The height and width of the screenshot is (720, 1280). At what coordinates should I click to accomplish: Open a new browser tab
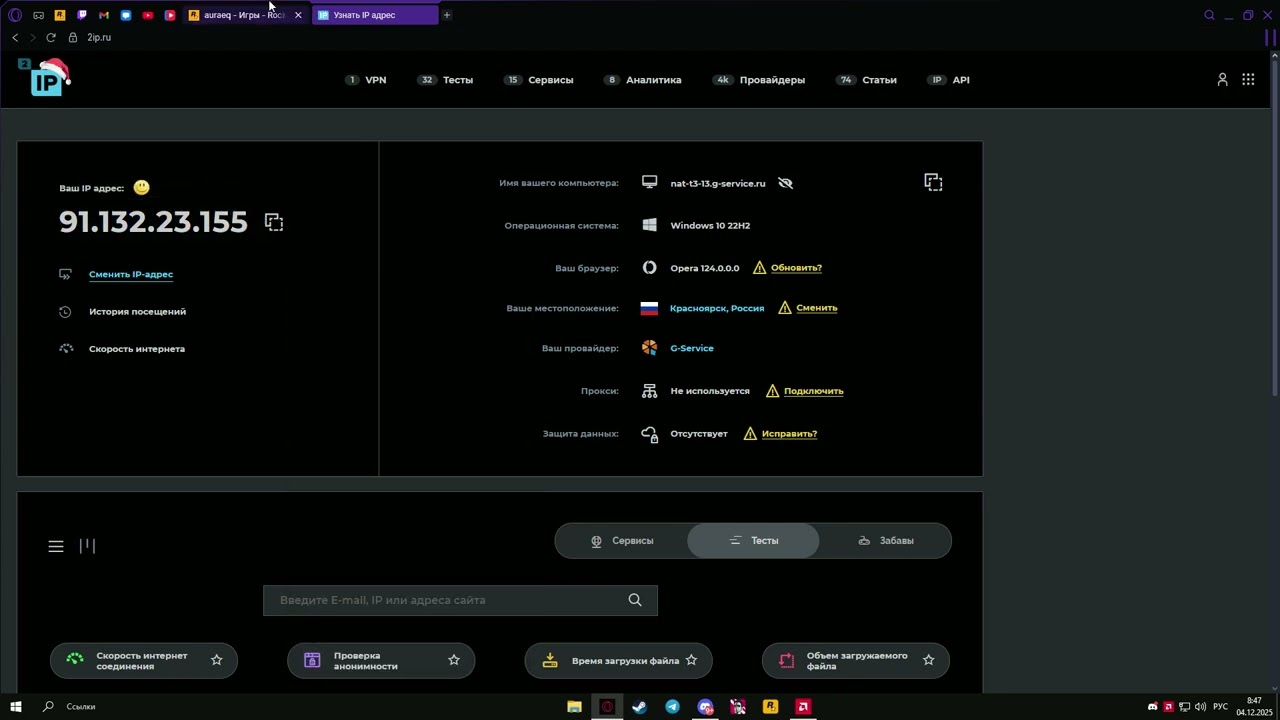click(x=447, y=15)
